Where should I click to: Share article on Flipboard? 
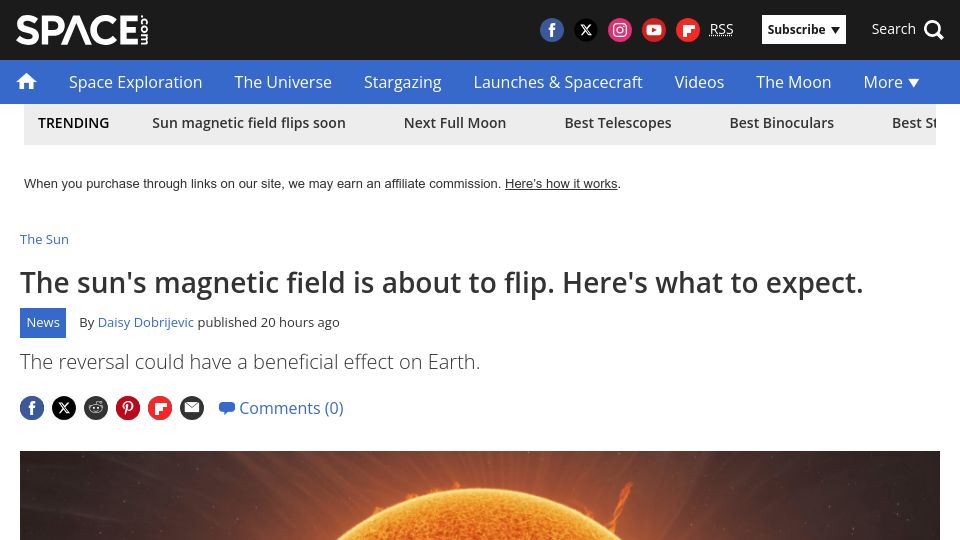[160, 408]
